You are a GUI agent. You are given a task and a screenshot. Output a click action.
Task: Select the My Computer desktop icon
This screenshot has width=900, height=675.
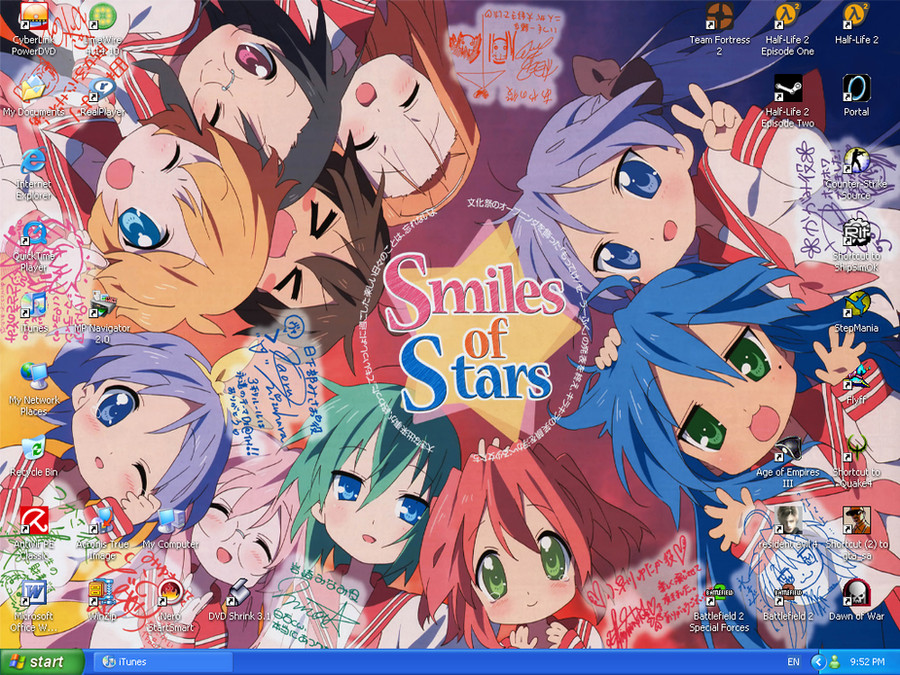click(x=170, y=521)
